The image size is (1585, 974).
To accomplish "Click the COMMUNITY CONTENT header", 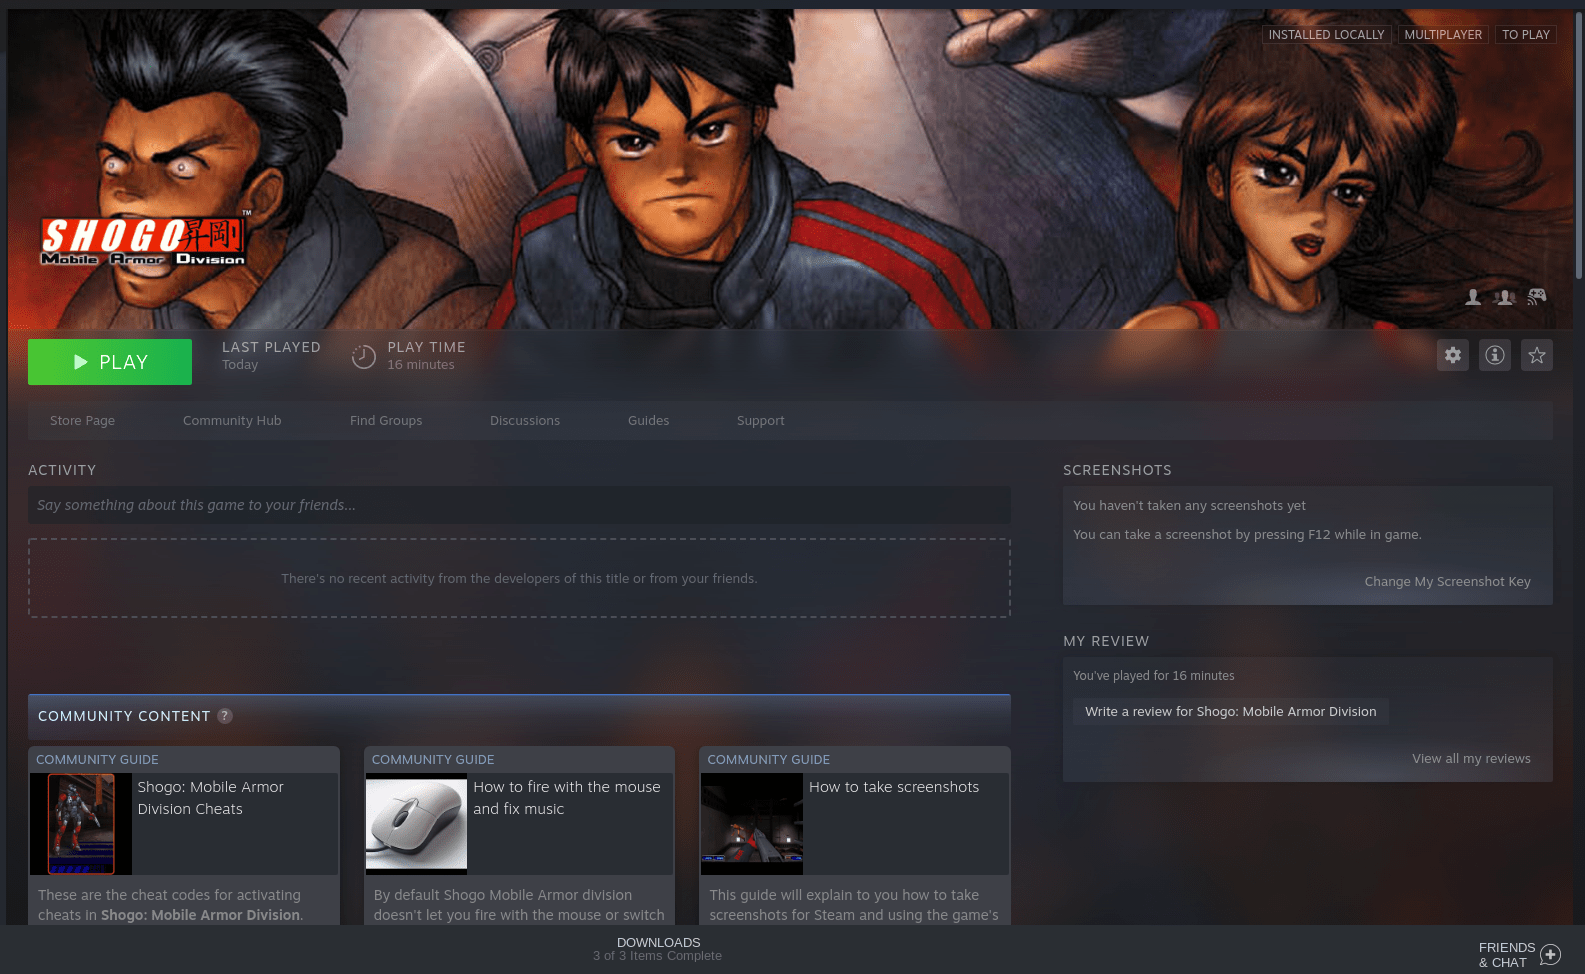I will (x=124, y=716).
